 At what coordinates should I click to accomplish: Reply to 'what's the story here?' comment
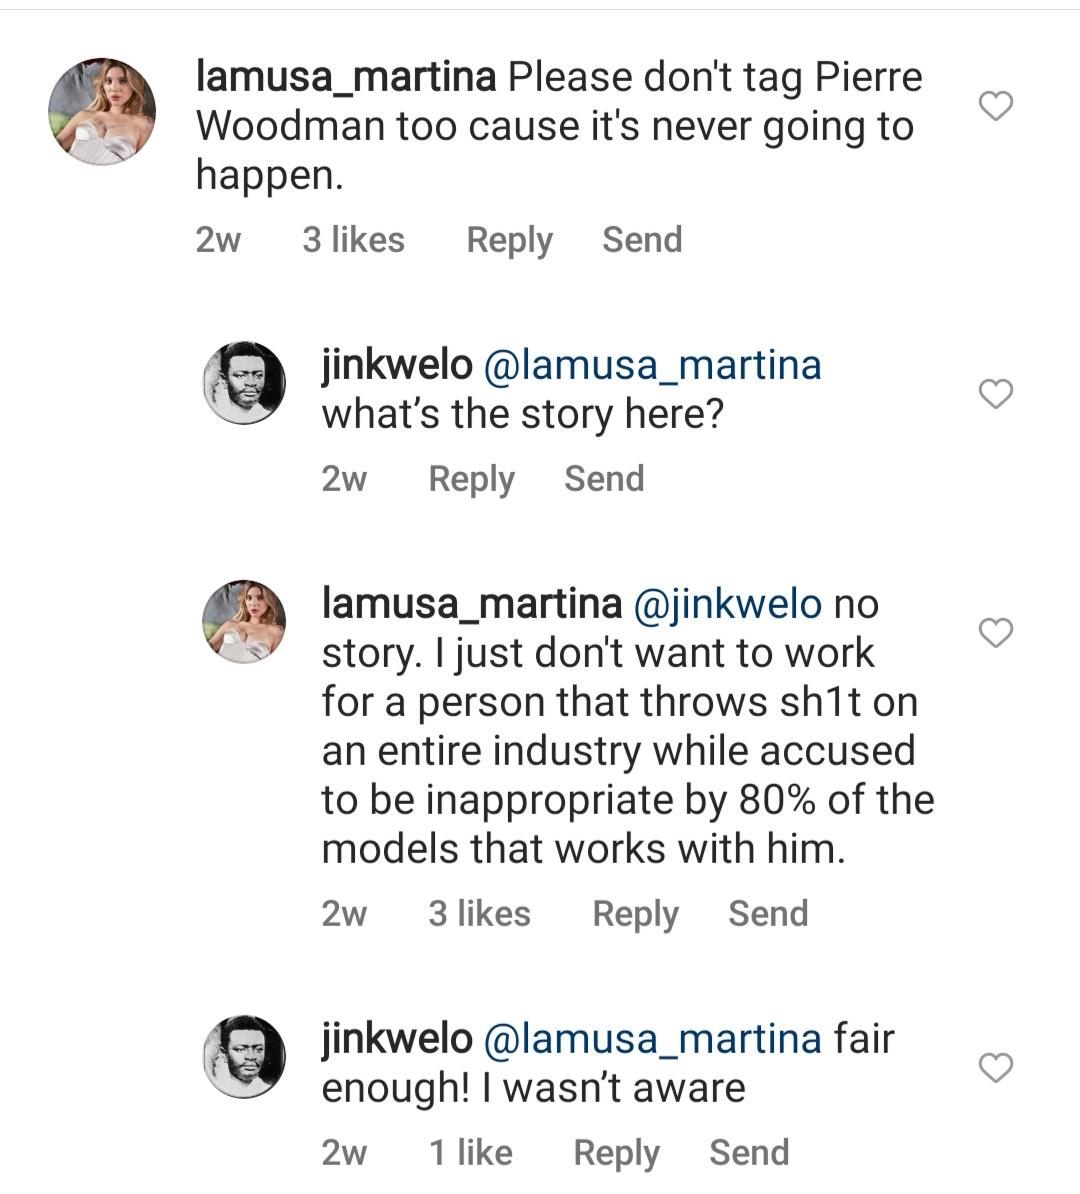pos(471,479)
